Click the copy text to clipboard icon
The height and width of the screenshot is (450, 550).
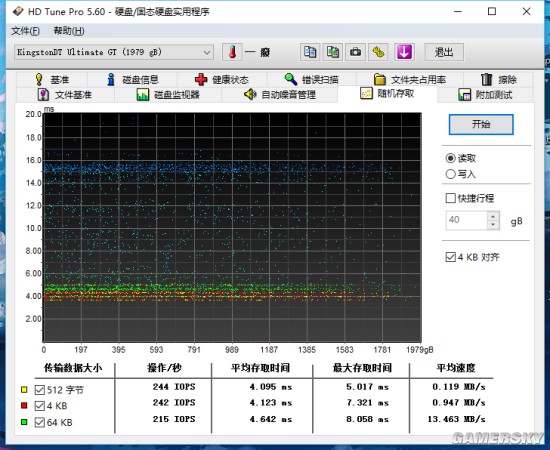coord(310,52)
